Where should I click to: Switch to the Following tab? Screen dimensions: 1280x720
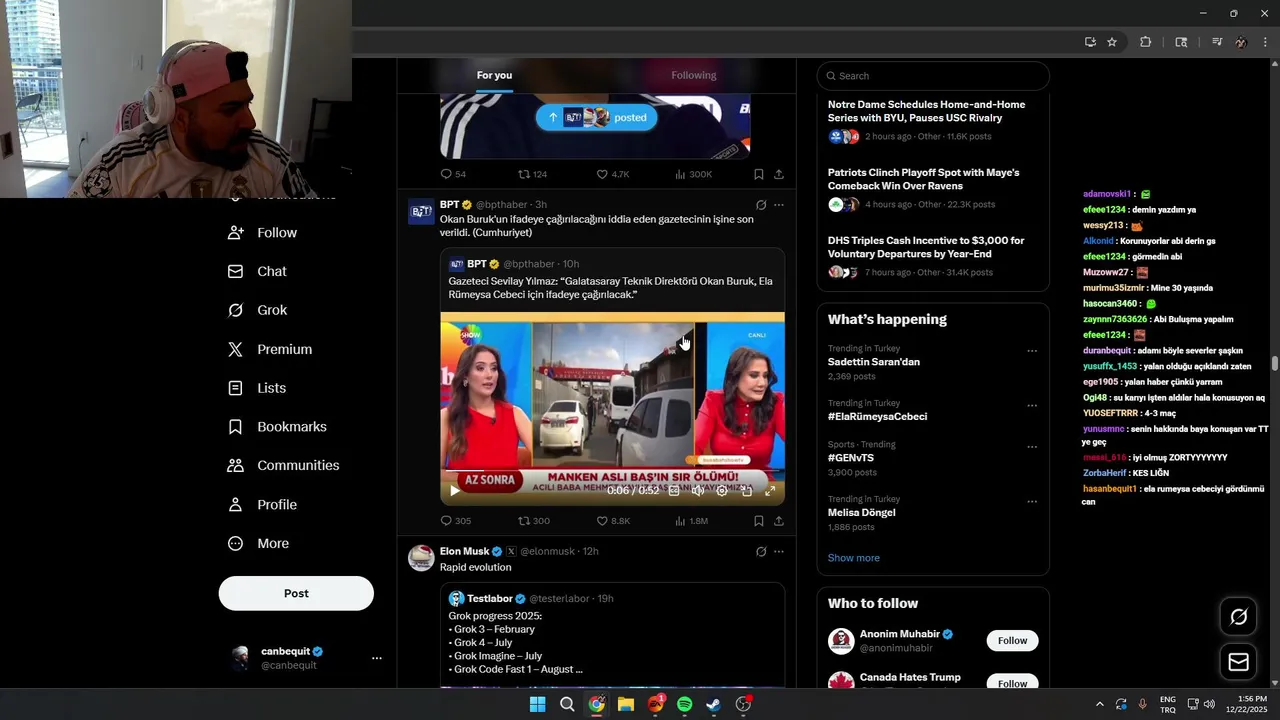(x=693, y=75)
